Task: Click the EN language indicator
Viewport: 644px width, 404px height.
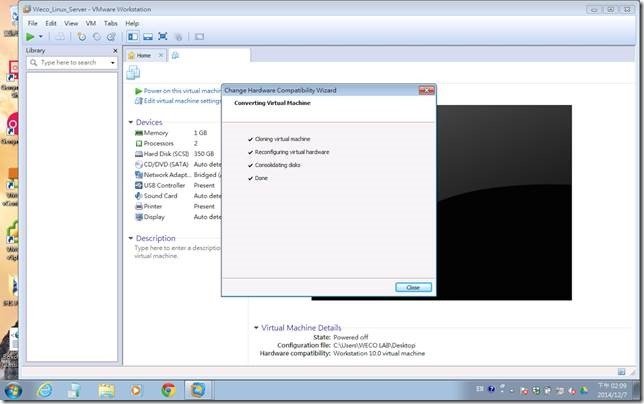Action: (x=480, y=389)
